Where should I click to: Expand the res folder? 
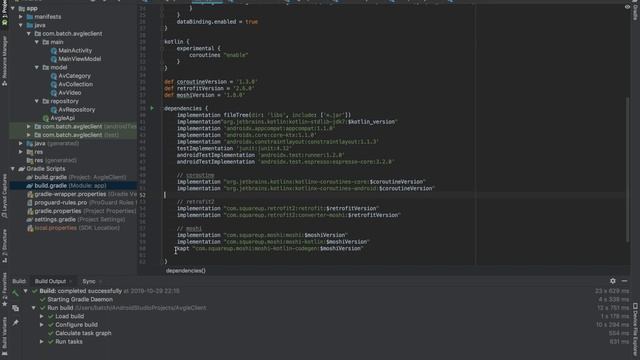[21, 152]
